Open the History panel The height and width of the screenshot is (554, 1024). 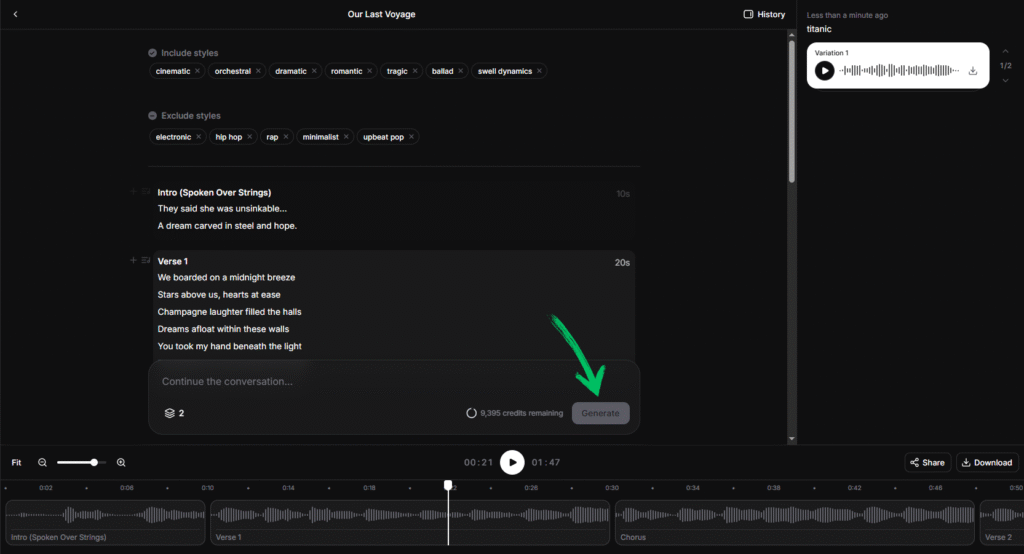point(764,14)
